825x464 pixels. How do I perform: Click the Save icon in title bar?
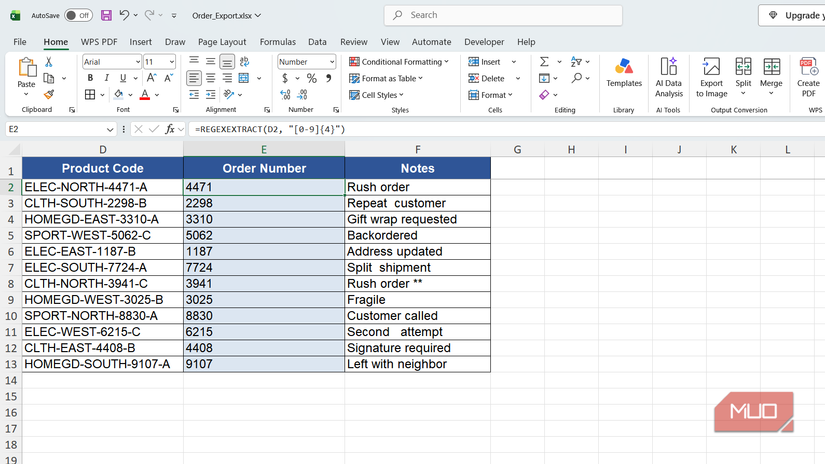[106, 15]
